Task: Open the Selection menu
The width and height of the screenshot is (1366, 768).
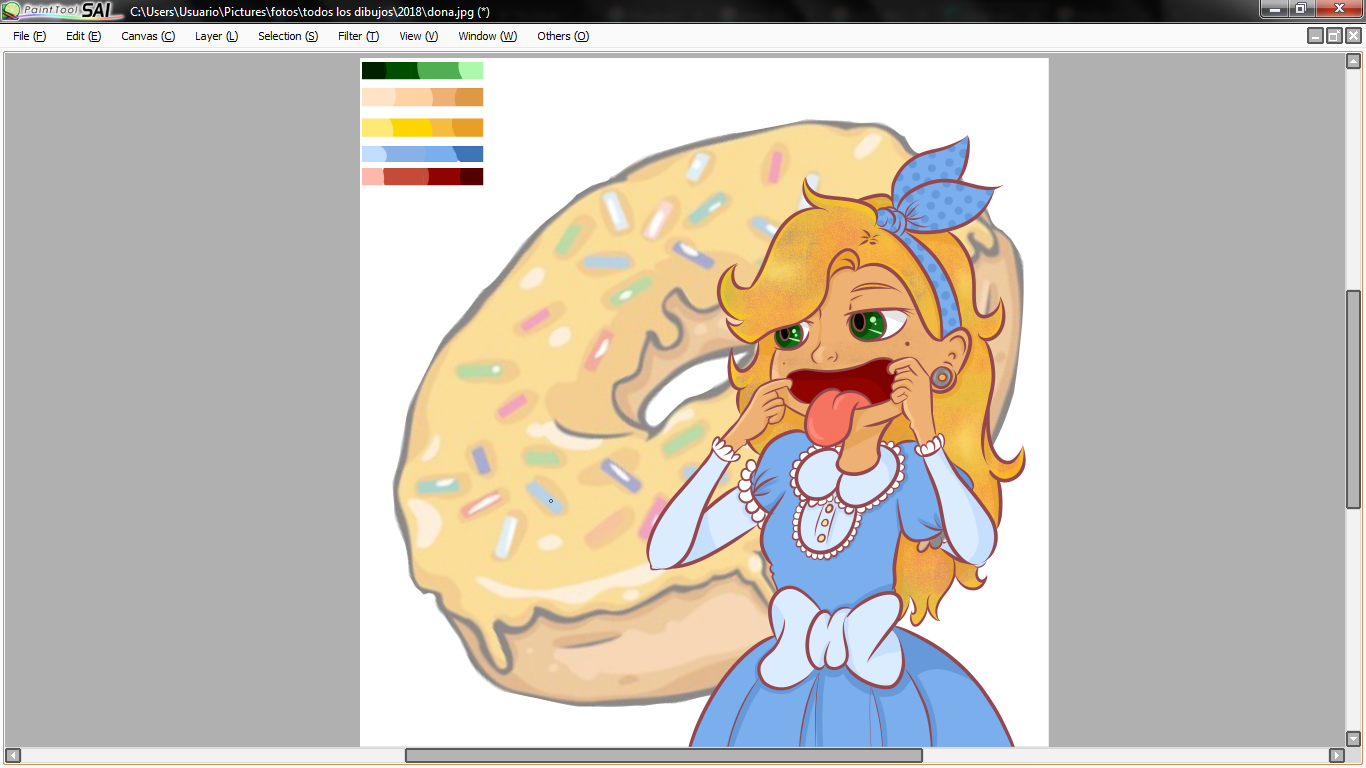Action: point(288,36)
